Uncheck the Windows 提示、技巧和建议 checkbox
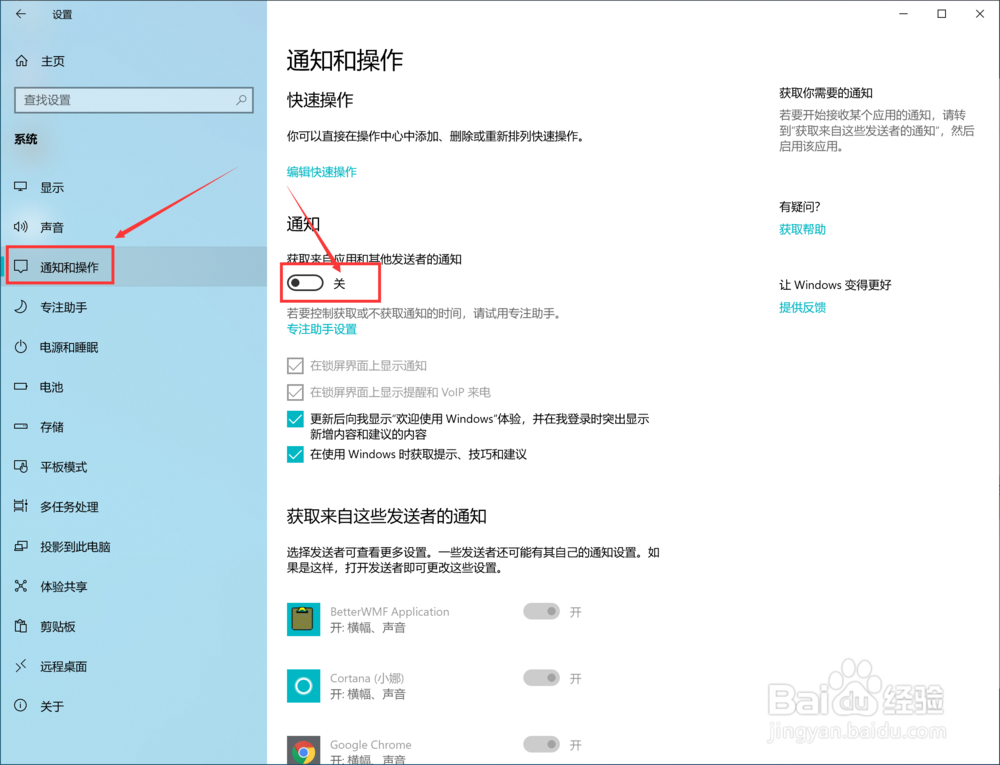The height and width of the screenshot is (765, 1000). [x=295, y=454]
